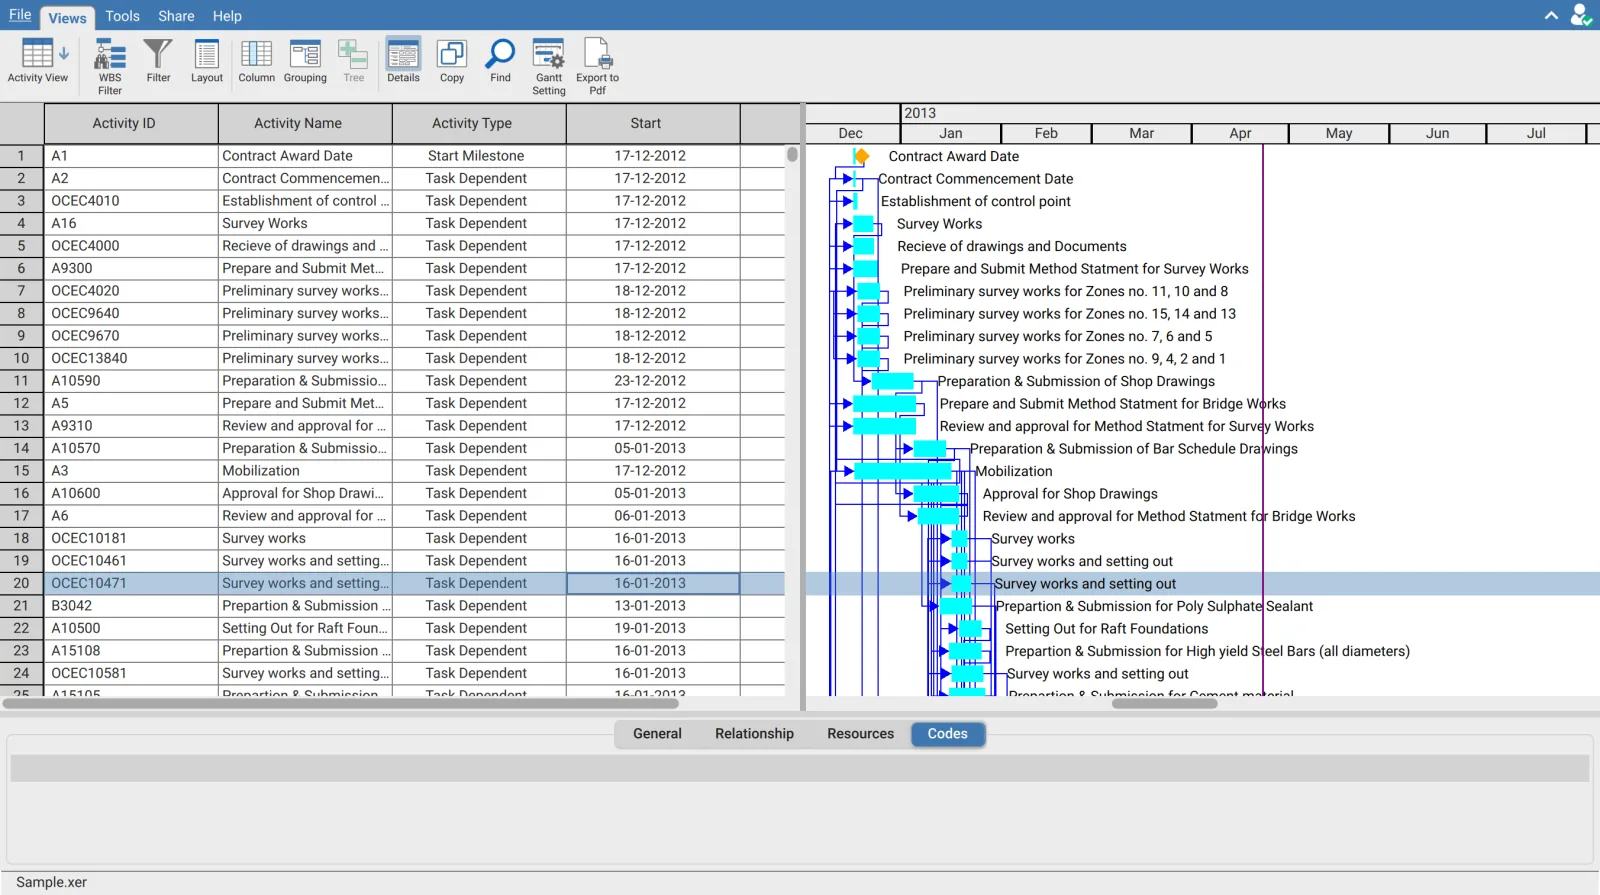
Task: Click the 'Mobilization' activity name cell
Action: click(x=305, y=471)
